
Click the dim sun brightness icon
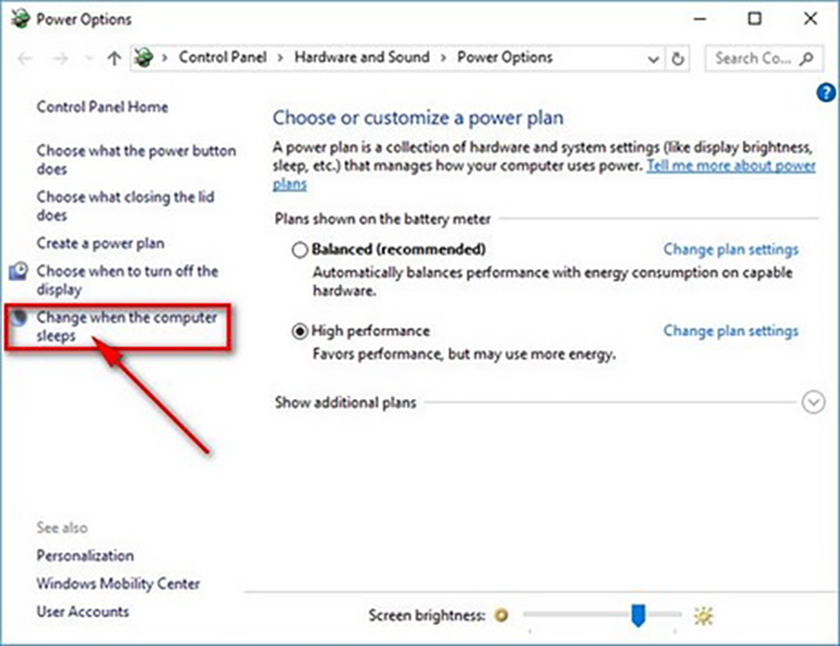click(x=501, y=615)
